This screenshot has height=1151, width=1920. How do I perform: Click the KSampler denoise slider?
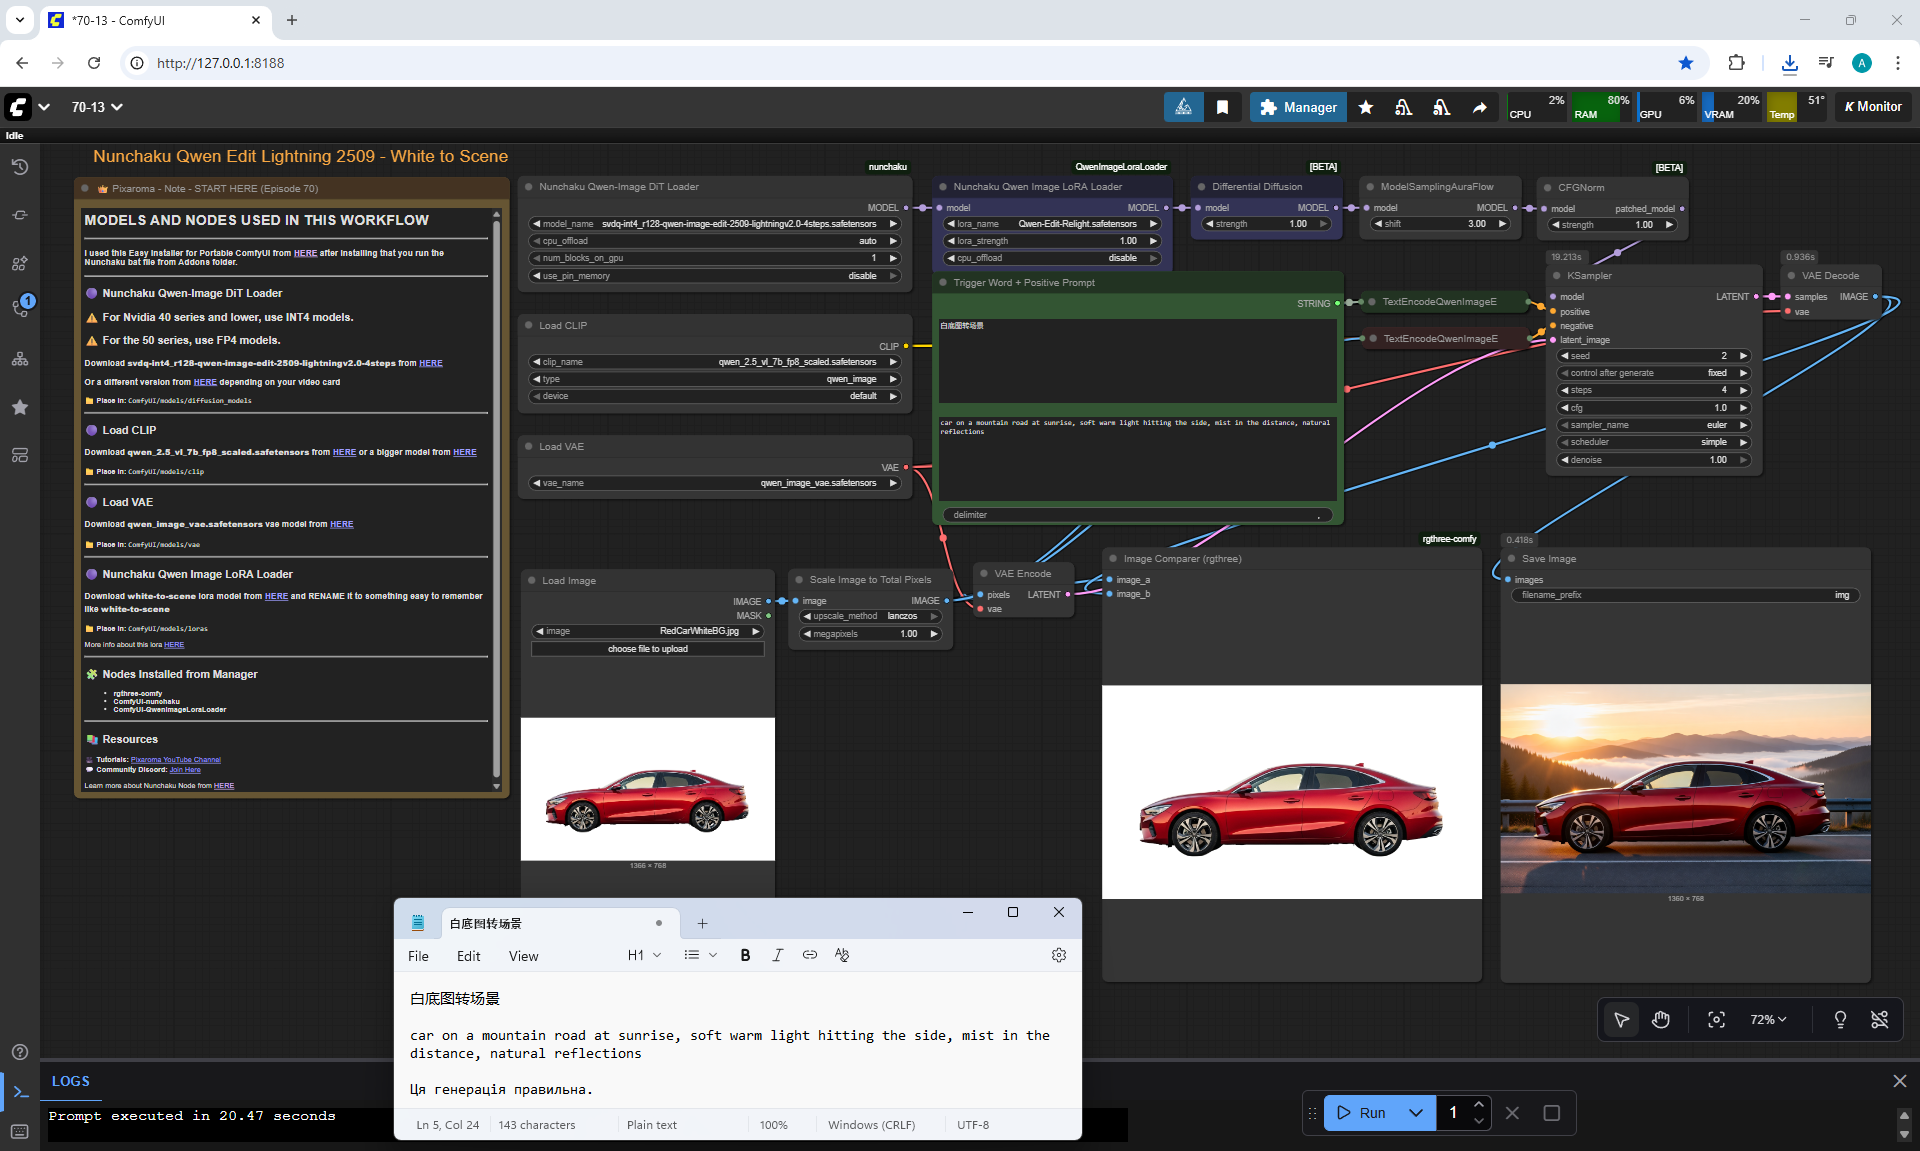[x=1654, y=460]
